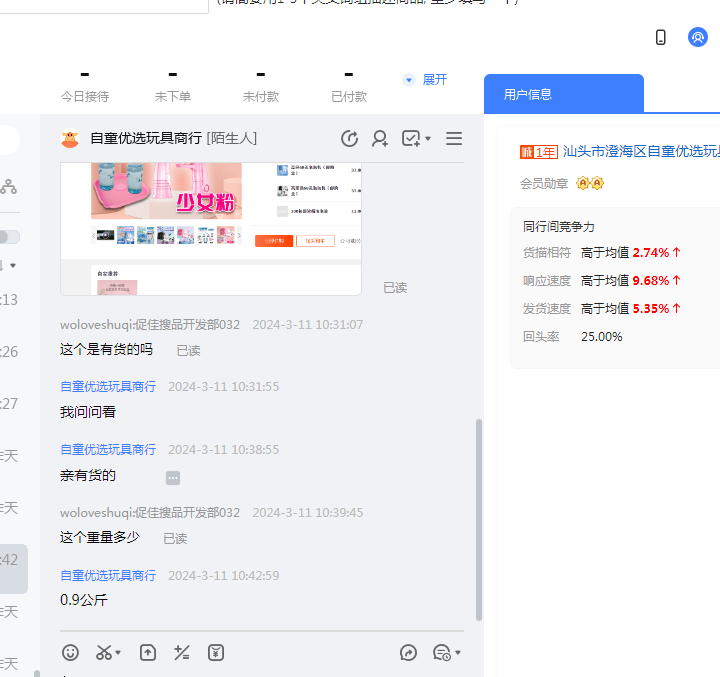Click sender name 自童优选玩具商行 above 0.9公斤
The height and width of the screenshot is (677, 720).
coord(108,576)
